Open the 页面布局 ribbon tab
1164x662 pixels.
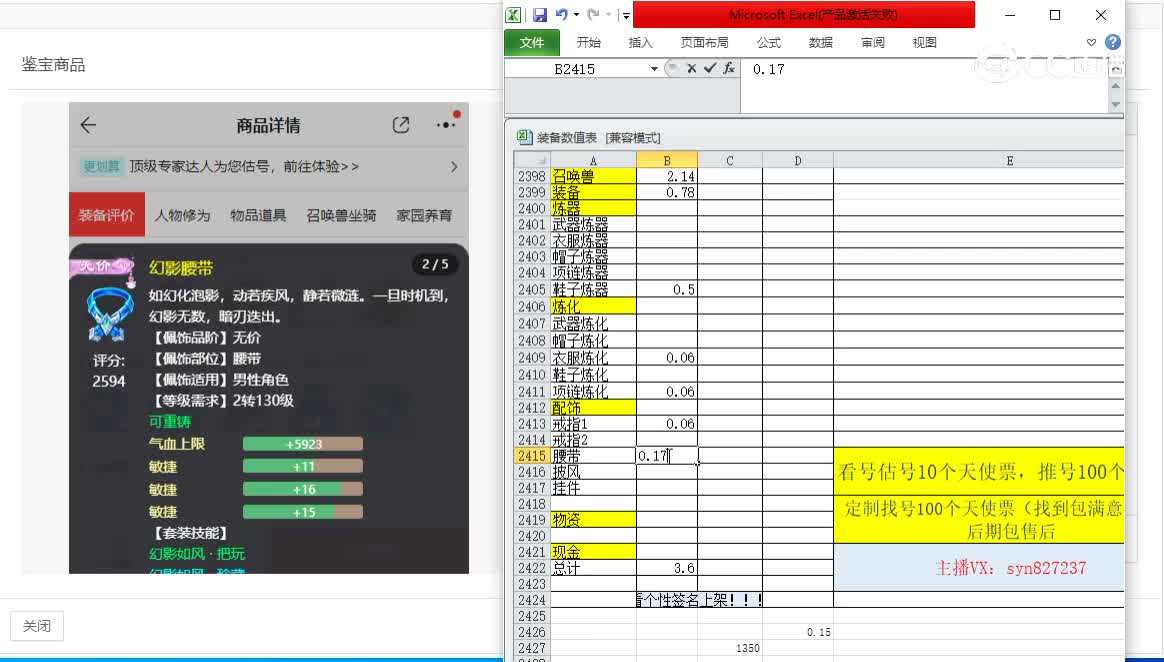(704, 43)
